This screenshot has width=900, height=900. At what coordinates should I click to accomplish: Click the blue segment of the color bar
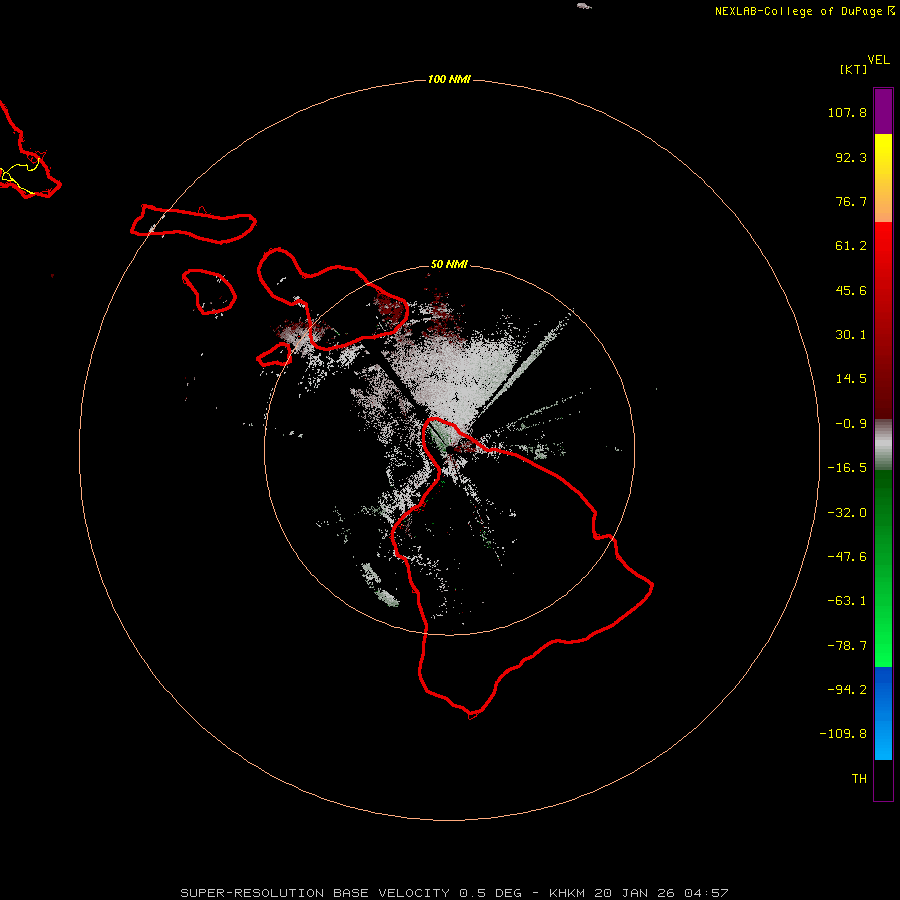pyautogui.click(x=883, y=713)
